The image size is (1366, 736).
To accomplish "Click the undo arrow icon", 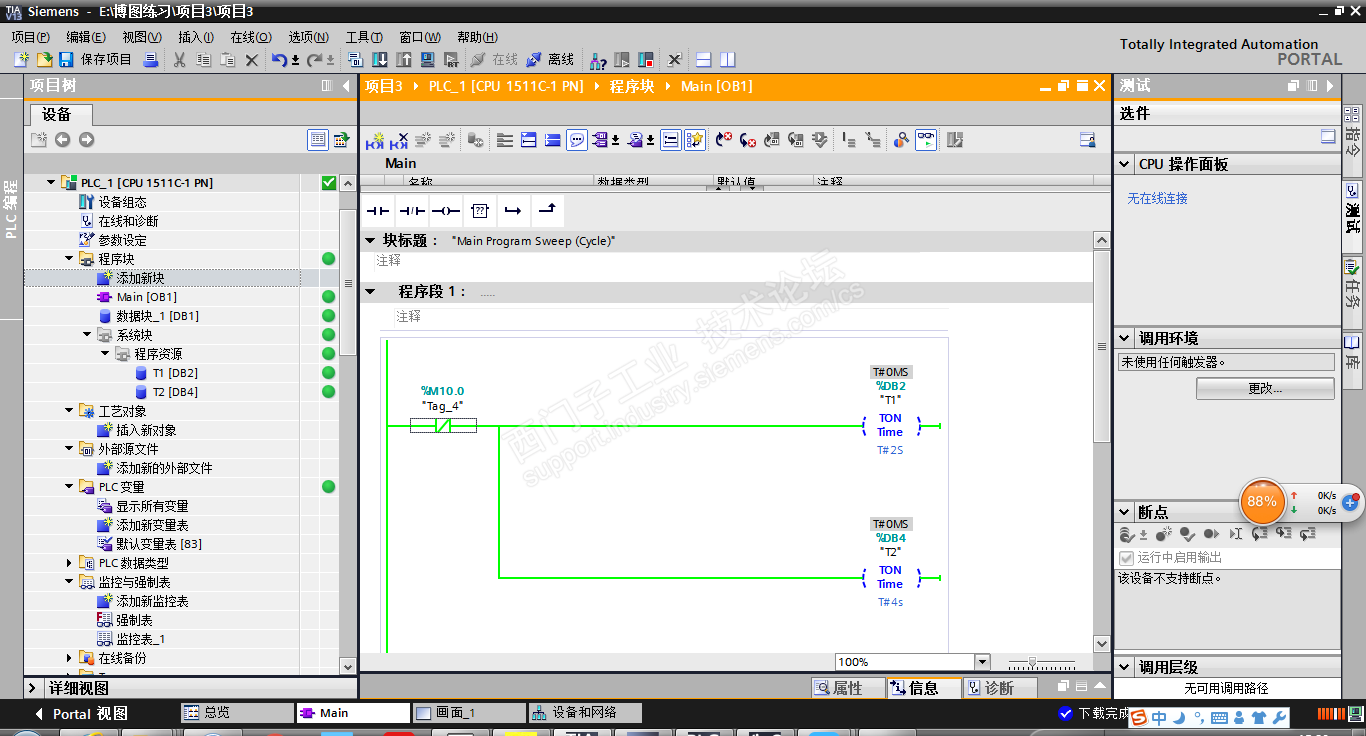I will tap(279, 60).
